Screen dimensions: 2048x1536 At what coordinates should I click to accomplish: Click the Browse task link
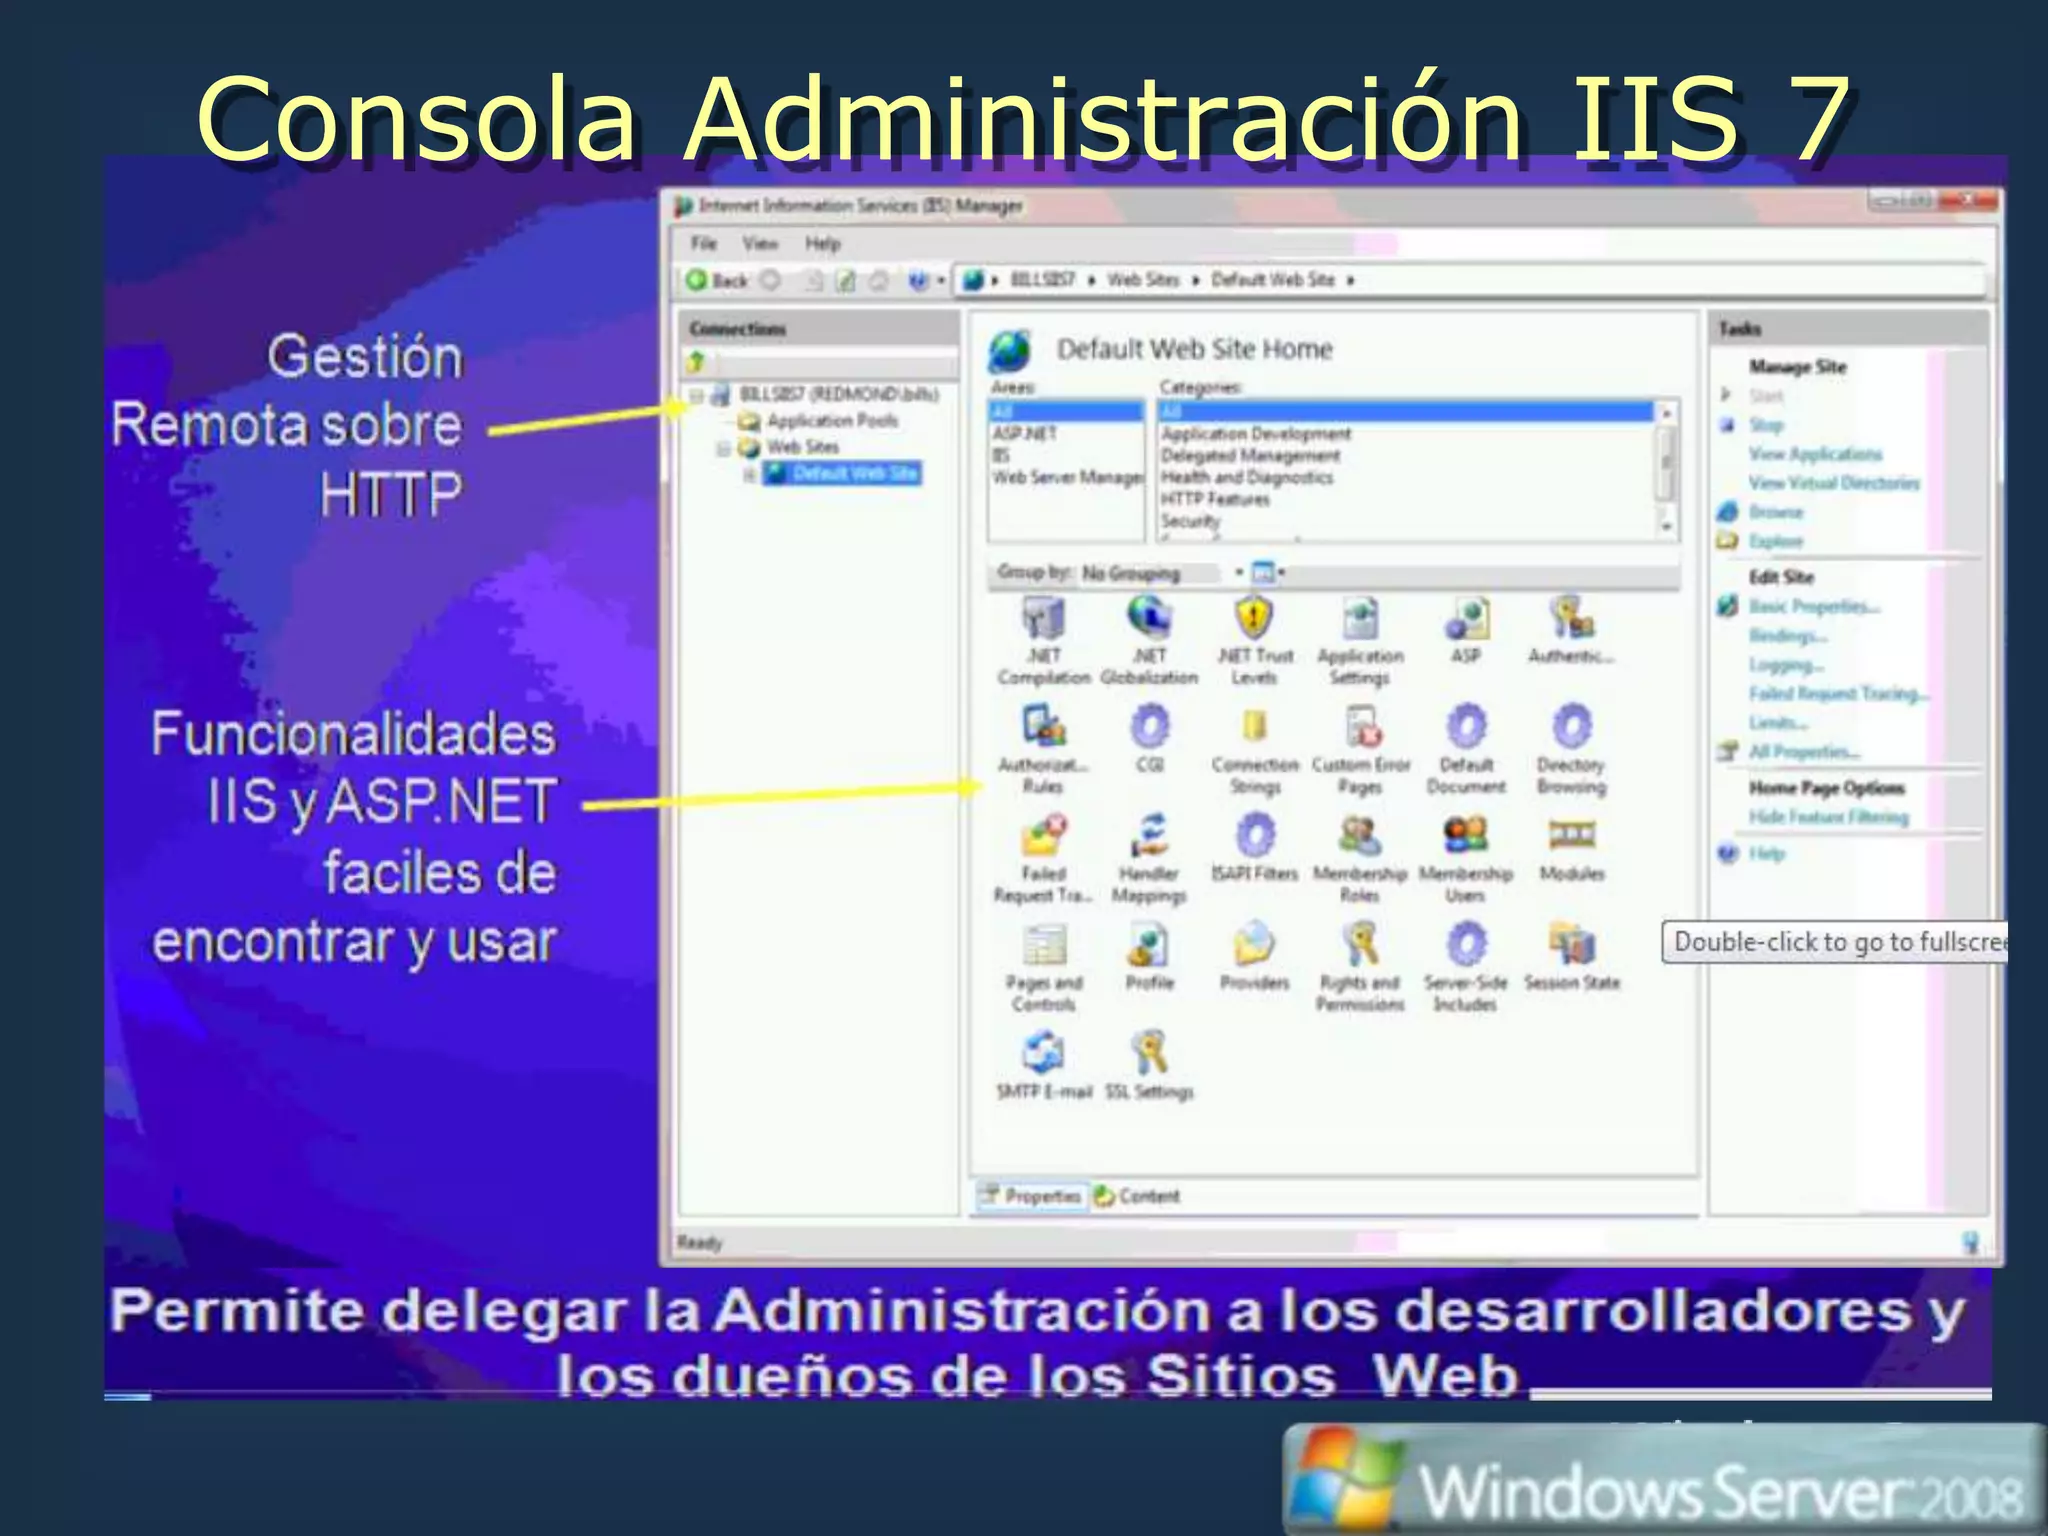click(1775, 512)
